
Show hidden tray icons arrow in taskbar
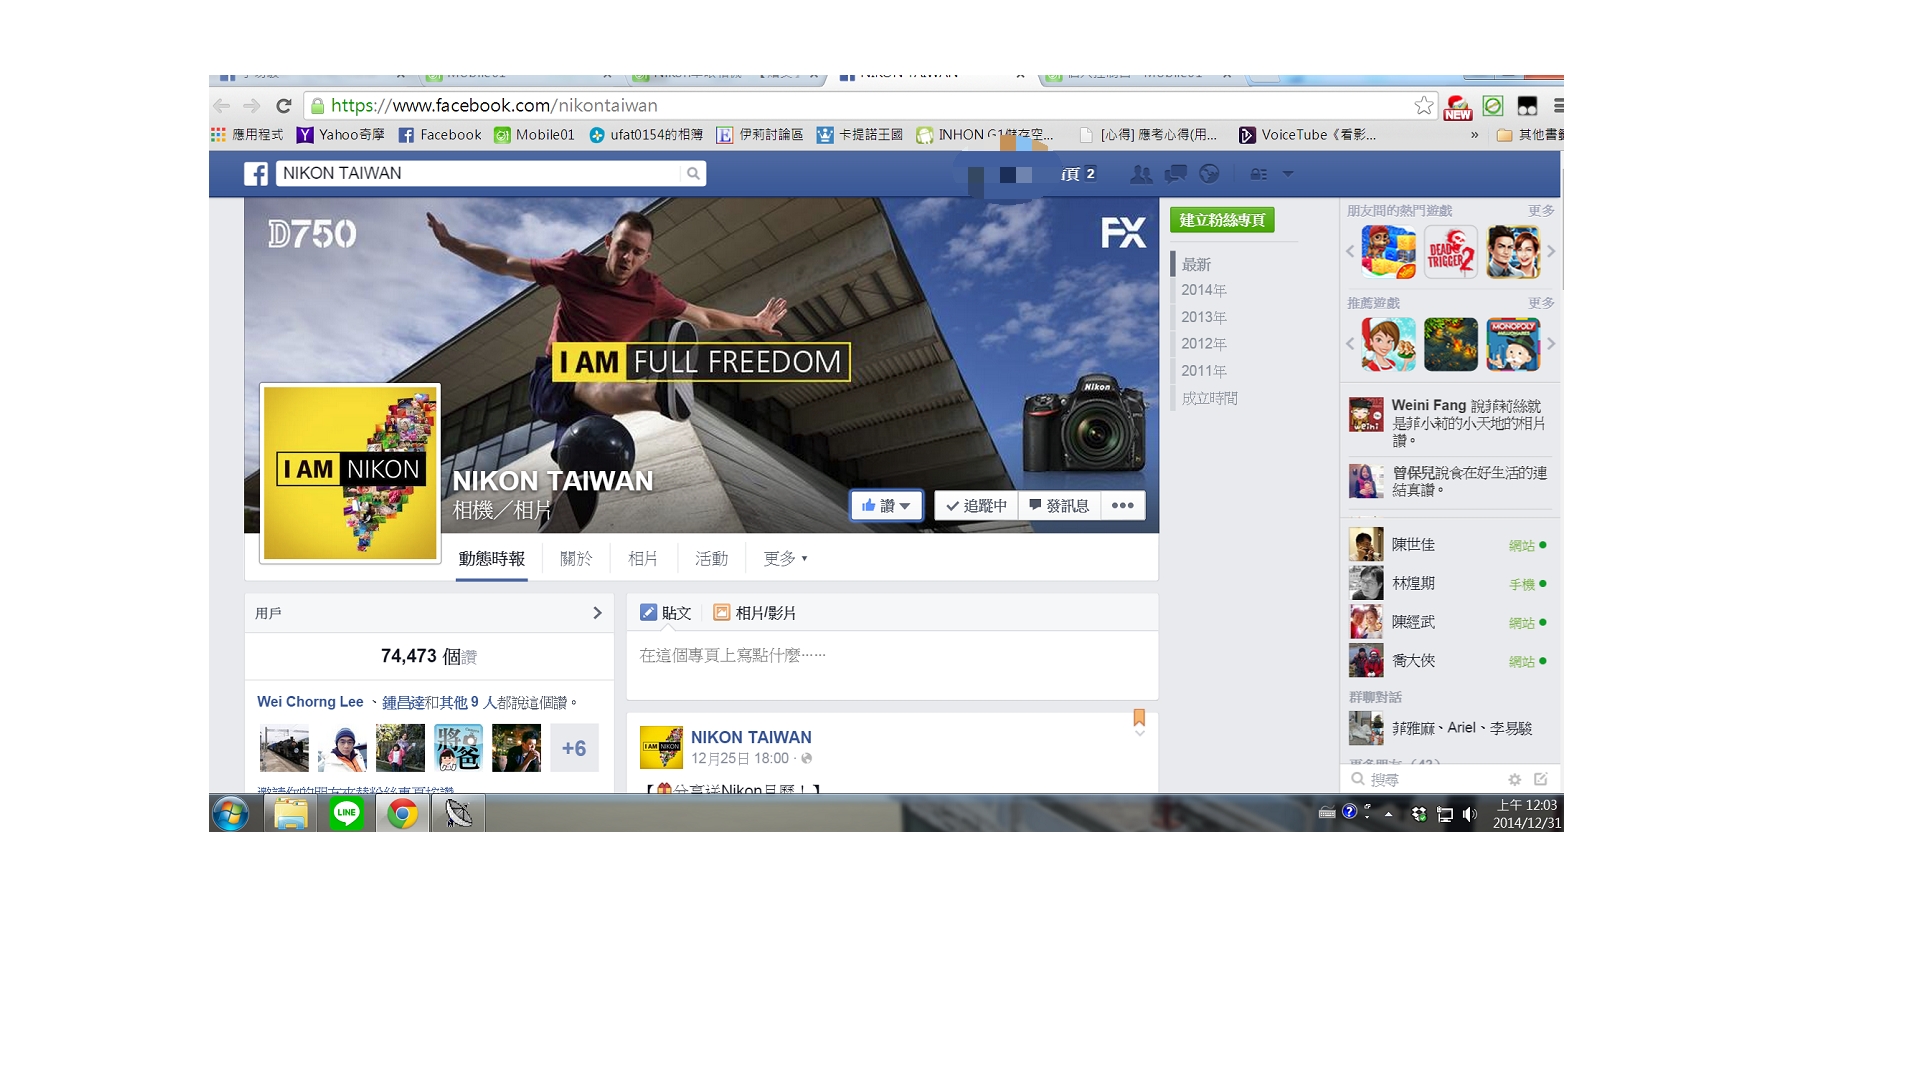point(1388,814)
